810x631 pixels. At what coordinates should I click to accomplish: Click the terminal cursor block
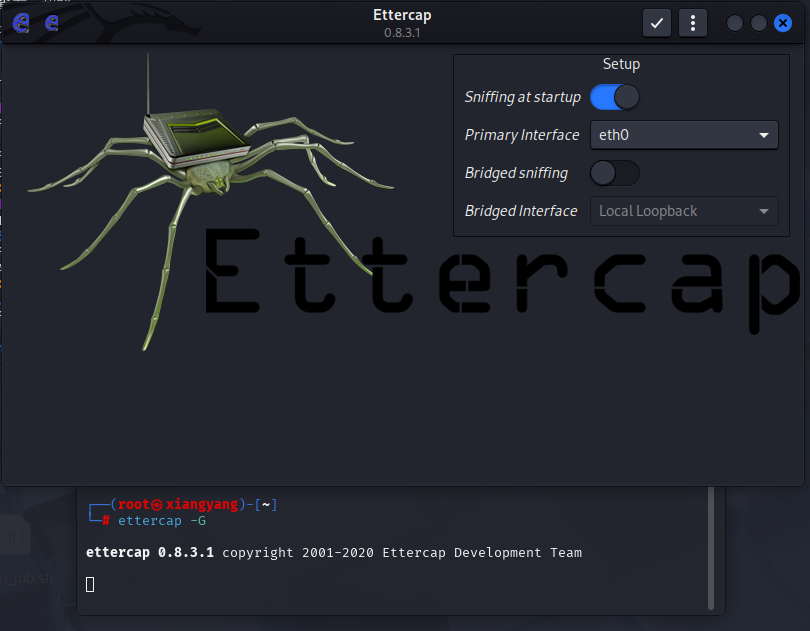[x=90, y=584]
